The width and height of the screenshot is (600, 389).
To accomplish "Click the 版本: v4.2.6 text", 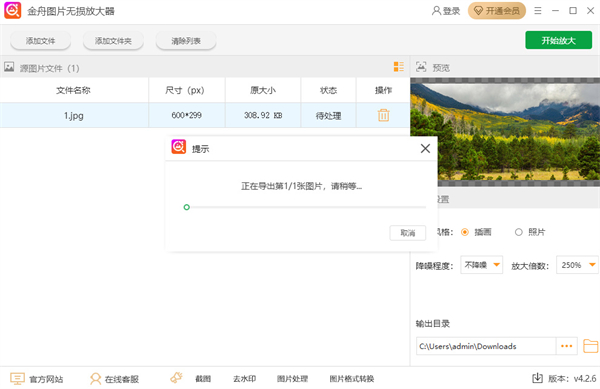I will (x=572, y=379).
